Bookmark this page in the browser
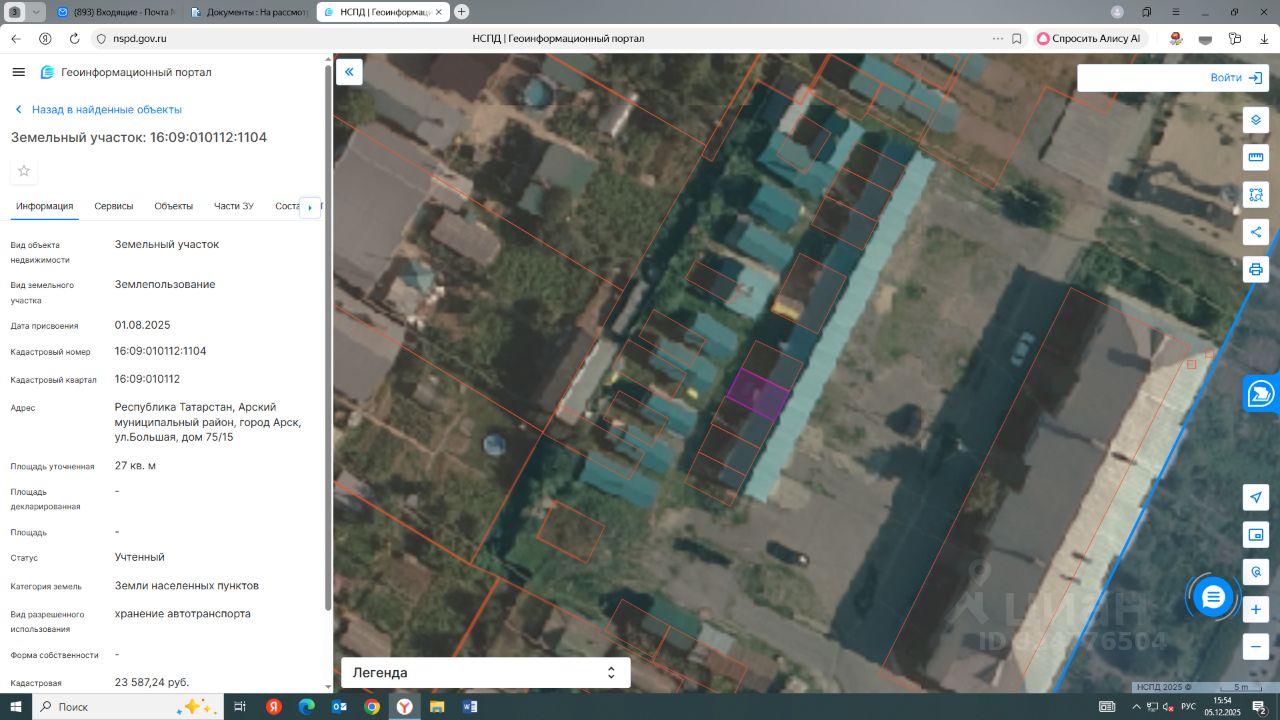This screenshot has height=720, width=1280. 1017,39
